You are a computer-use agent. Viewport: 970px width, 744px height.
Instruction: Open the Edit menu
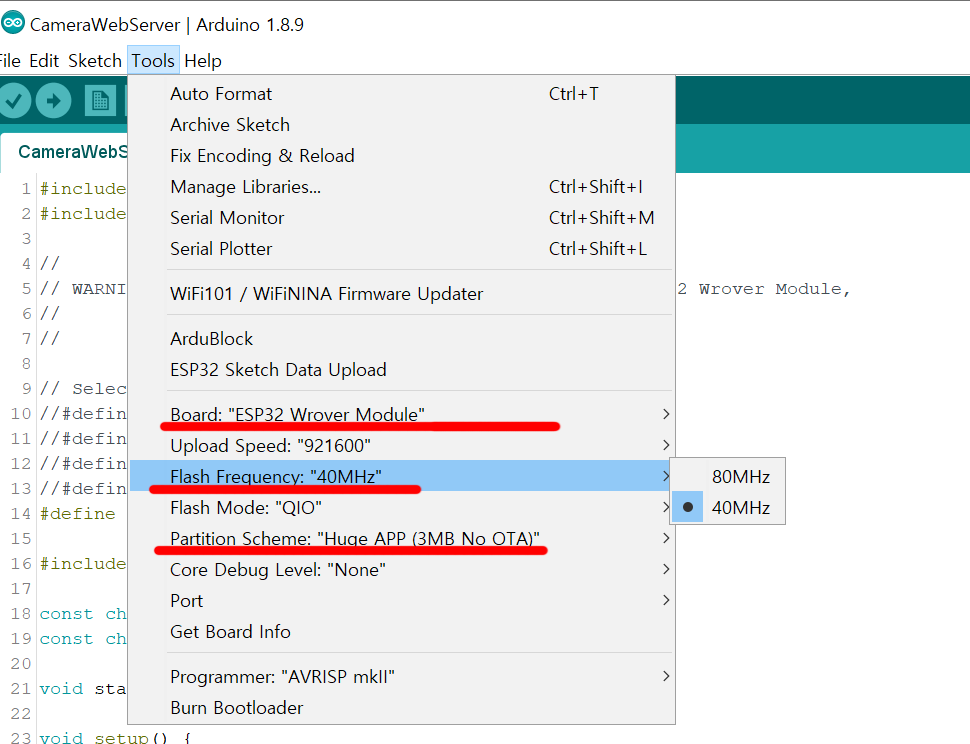pos(44,61)
